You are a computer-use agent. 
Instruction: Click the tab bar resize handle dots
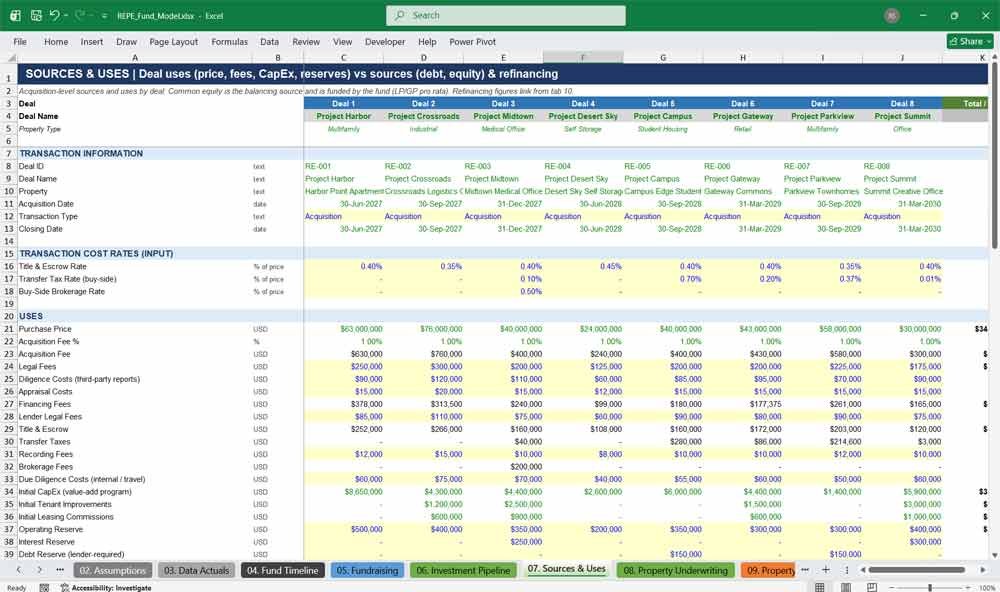pos(847,570)
